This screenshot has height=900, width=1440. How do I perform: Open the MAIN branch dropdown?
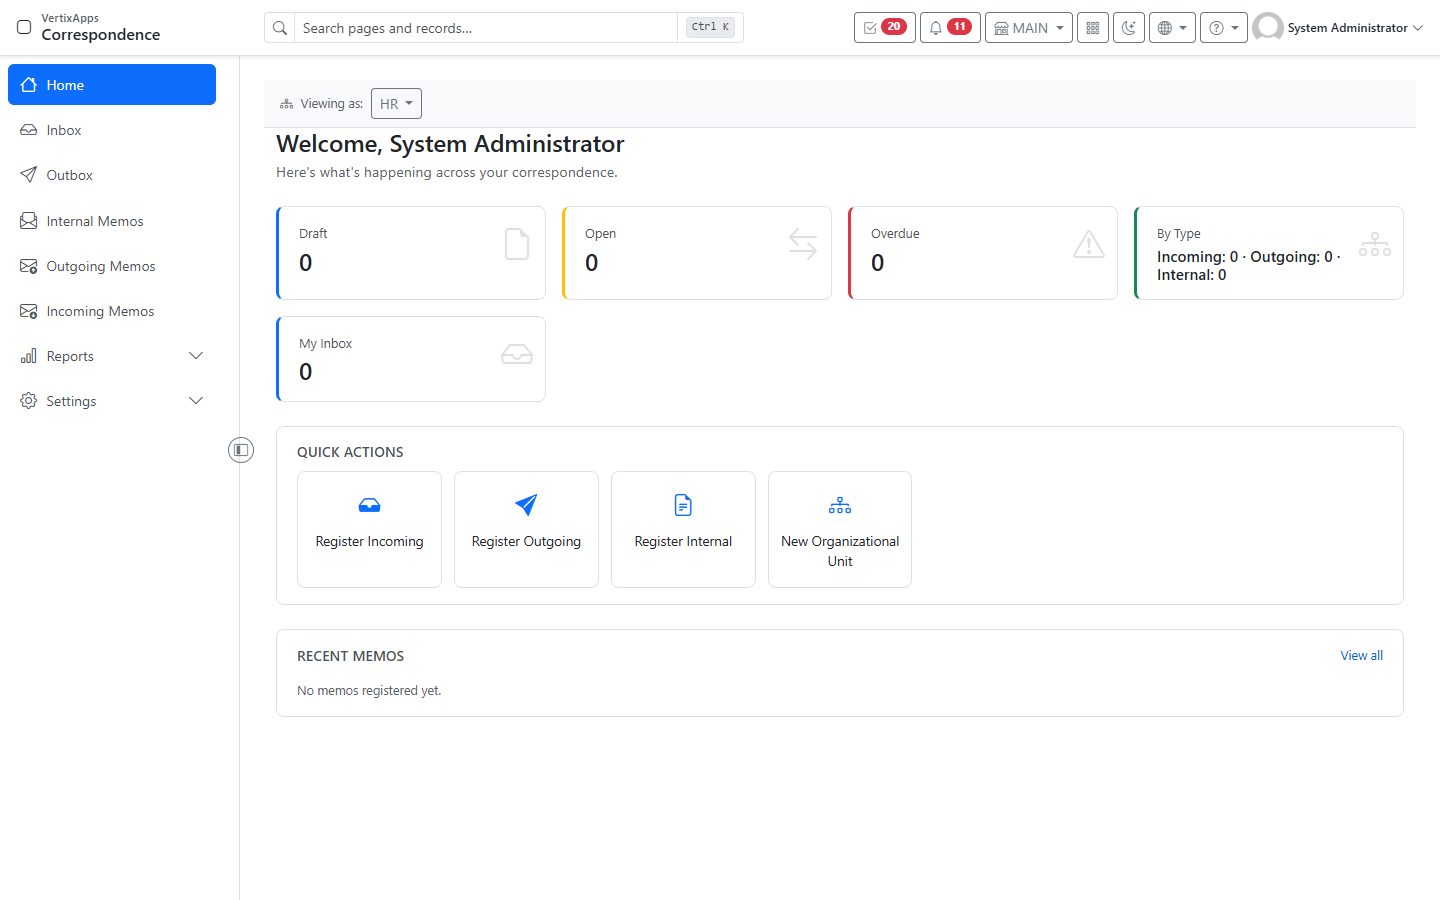1028,28
